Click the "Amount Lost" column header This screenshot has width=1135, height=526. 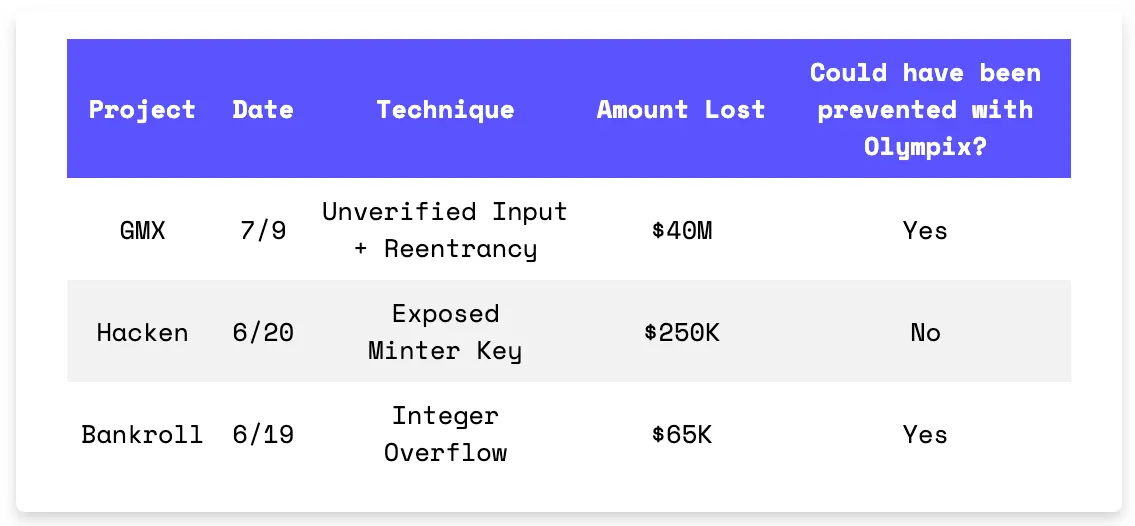coord(680,109)
